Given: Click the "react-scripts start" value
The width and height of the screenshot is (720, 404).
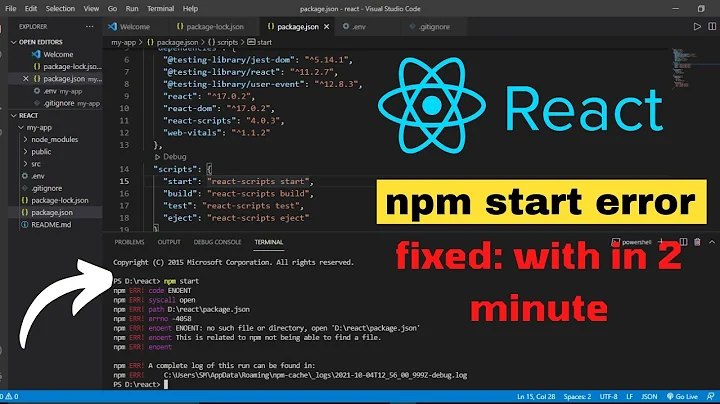Looking at the screenshot, I should (258, 181).
